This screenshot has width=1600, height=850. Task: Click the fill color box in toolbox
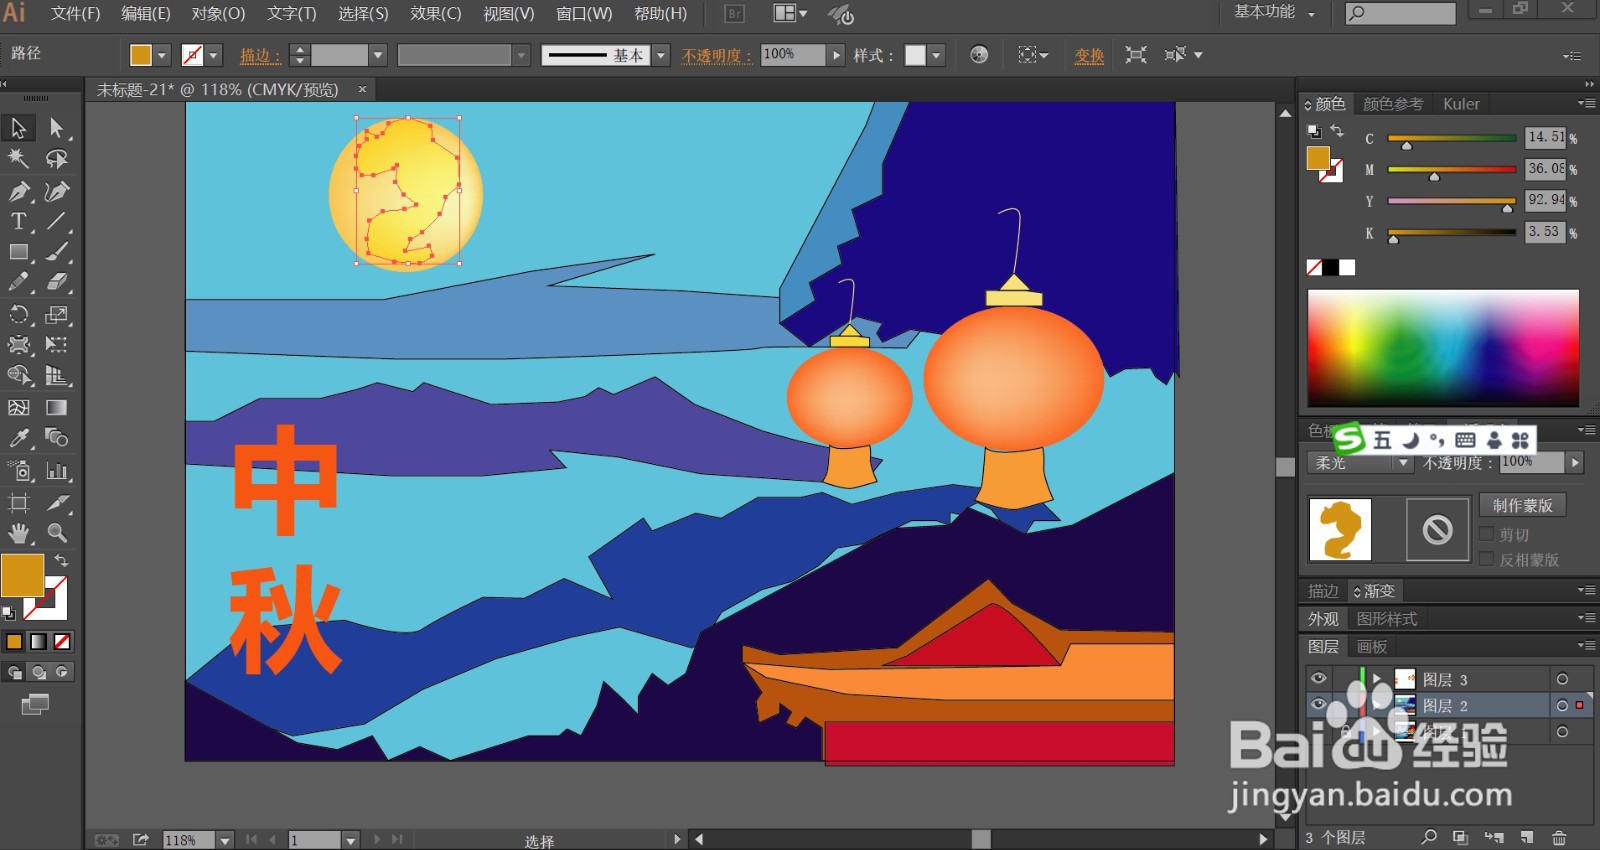point(22,575)
